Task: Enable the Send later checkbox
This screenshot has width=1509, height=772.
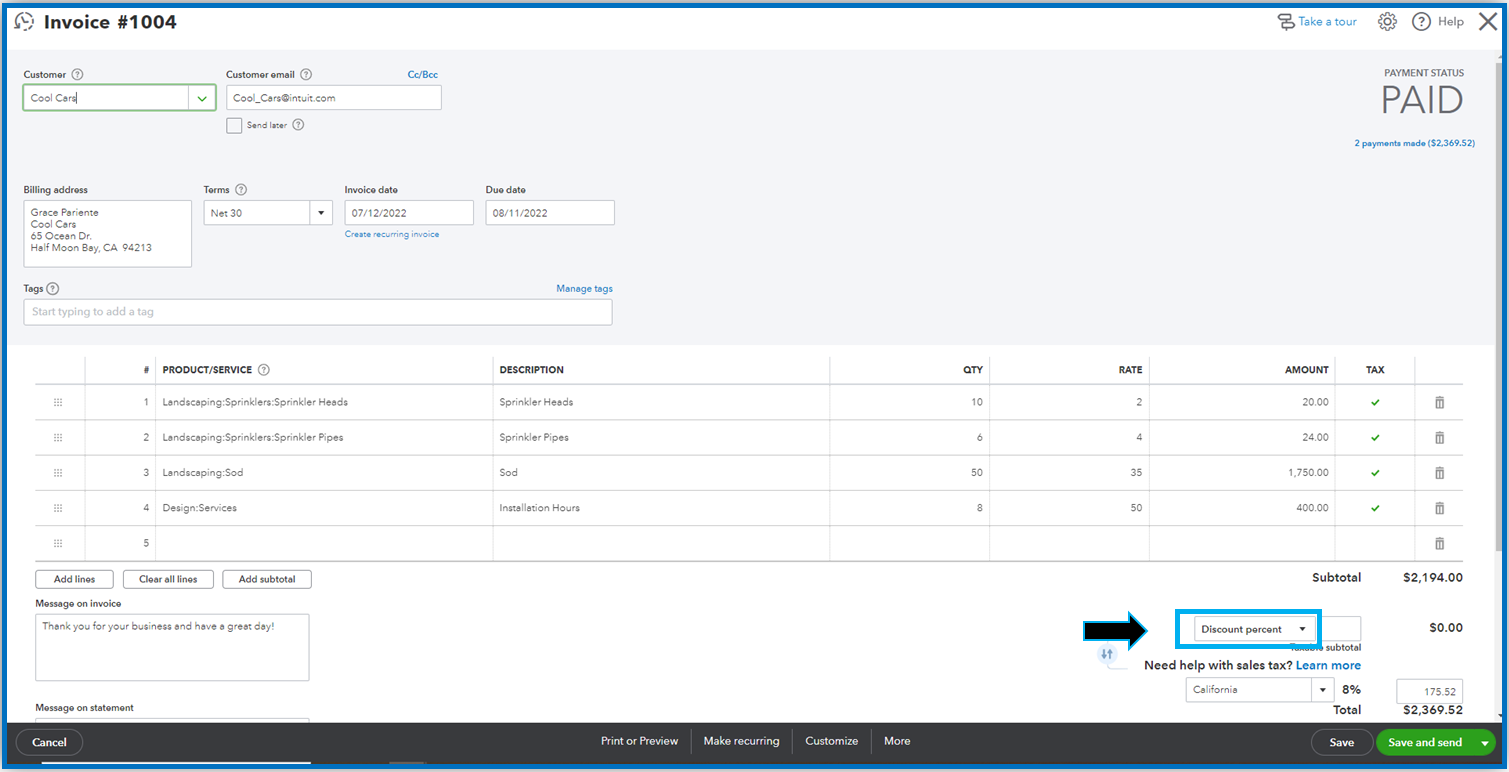Action: [234, 126]
